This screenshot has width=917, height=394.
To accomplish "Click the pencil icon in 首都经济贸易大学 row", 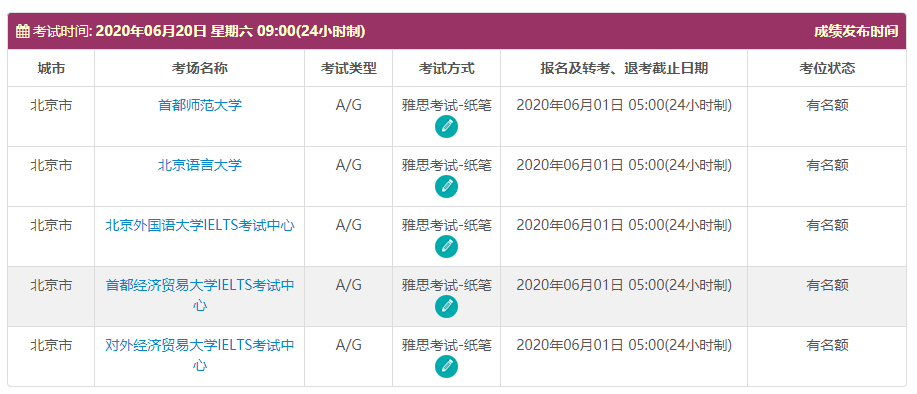I will click(446, 306).
